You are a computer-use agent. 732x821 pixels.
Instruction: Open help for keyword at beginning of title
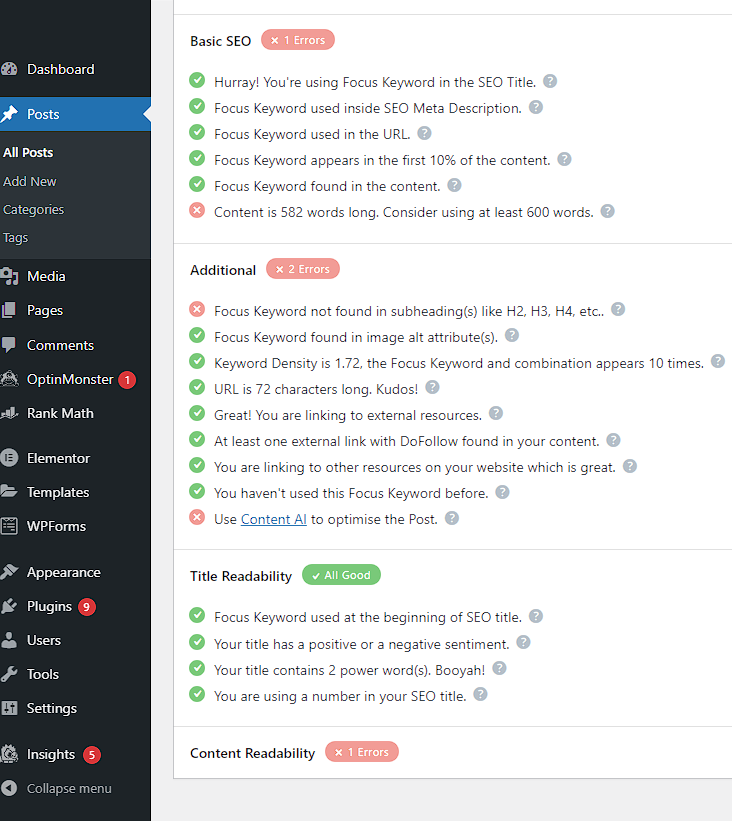536,616
